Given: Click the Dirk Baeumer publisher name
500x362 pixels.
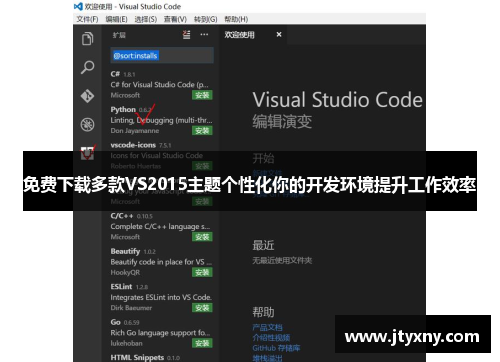Looking at the screenshot, I should (131, 308).
